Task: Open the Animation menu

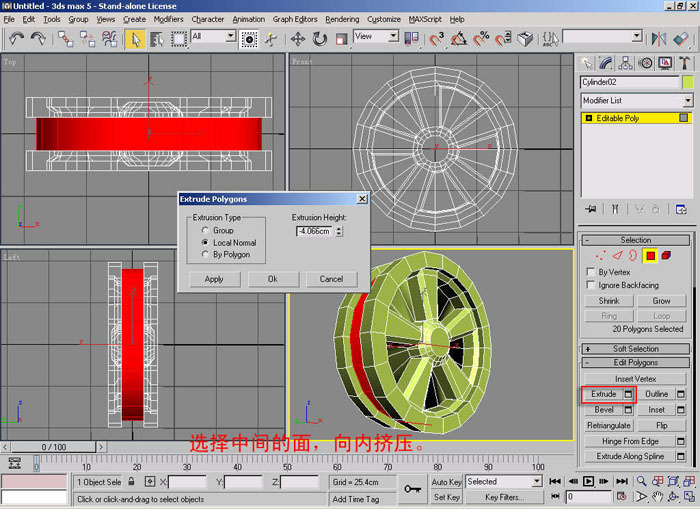Action: point(249,19)
